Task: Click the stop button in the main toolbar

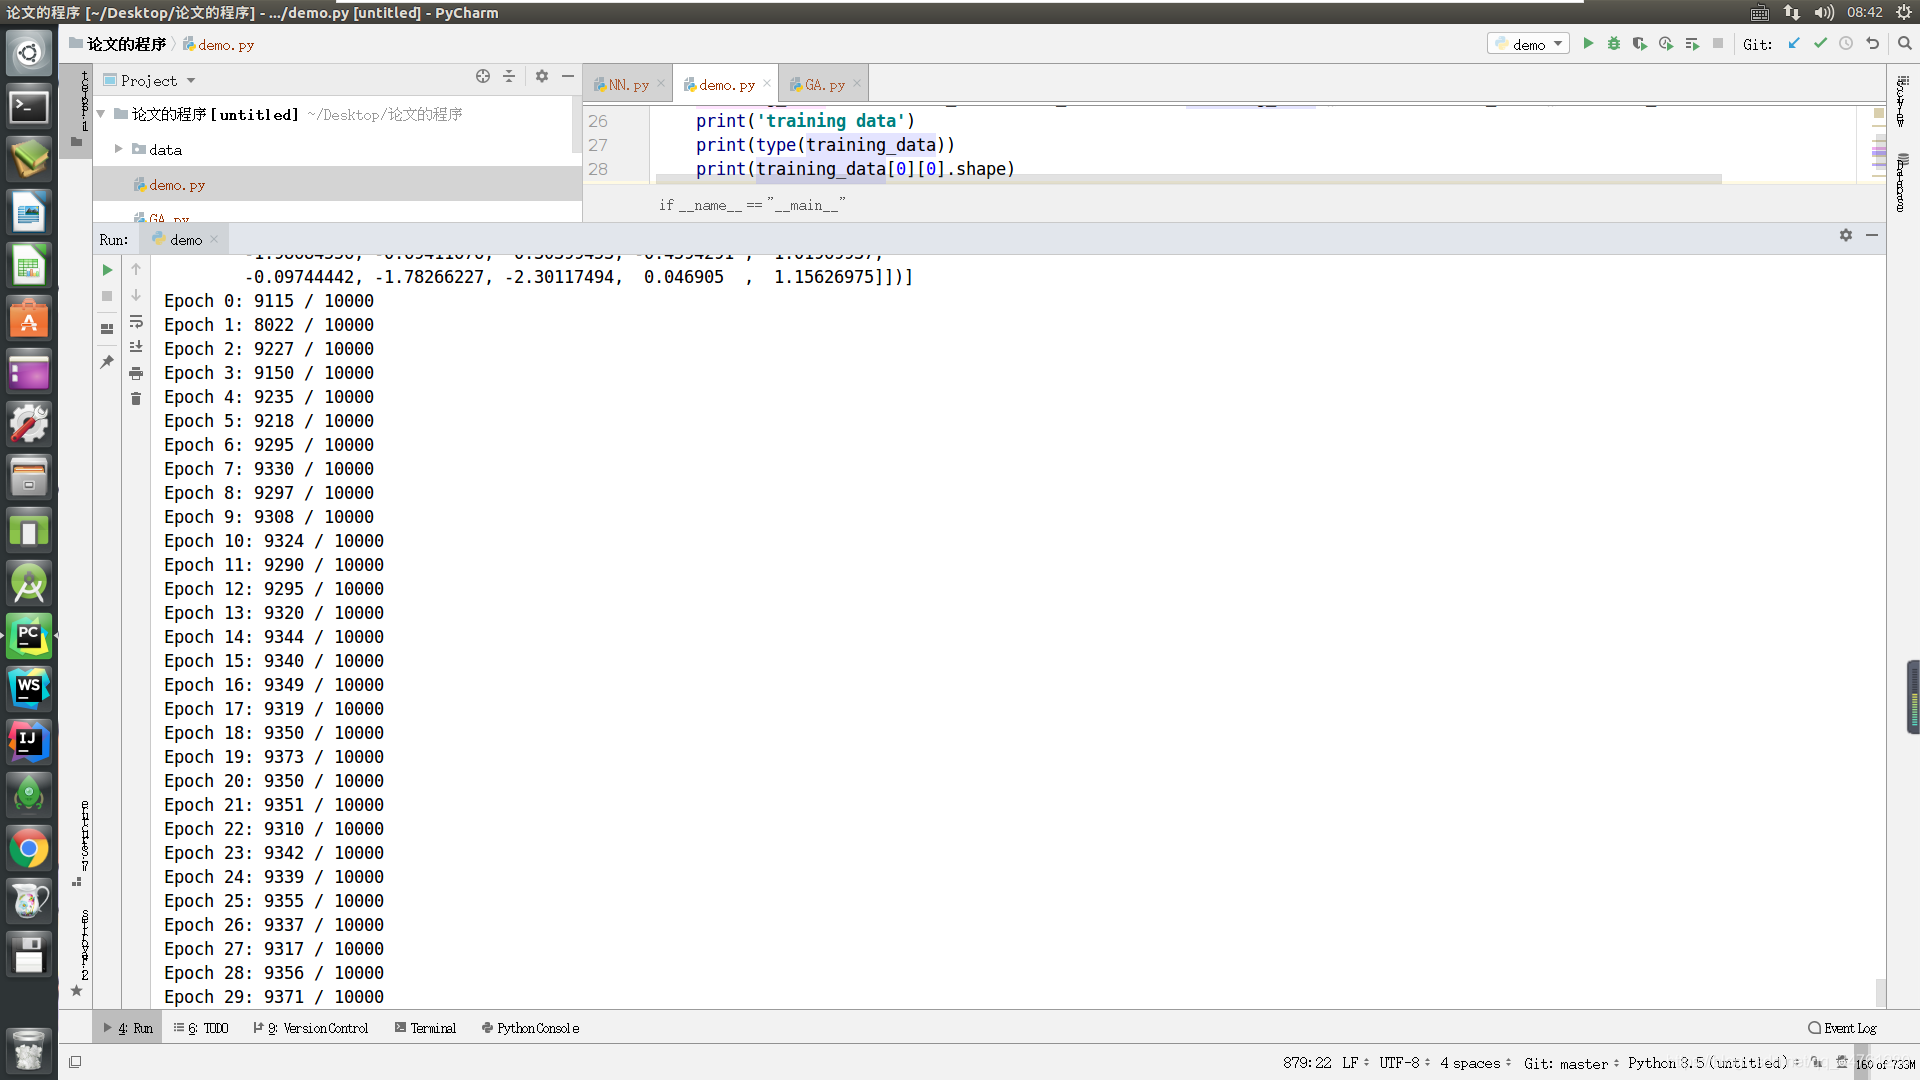Action: [1718, 44]
